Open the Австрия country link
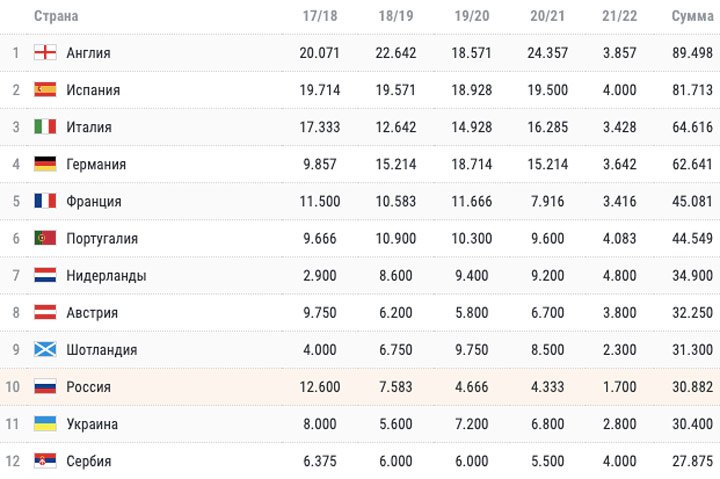 pyautogui.click(x=92, y=313)
